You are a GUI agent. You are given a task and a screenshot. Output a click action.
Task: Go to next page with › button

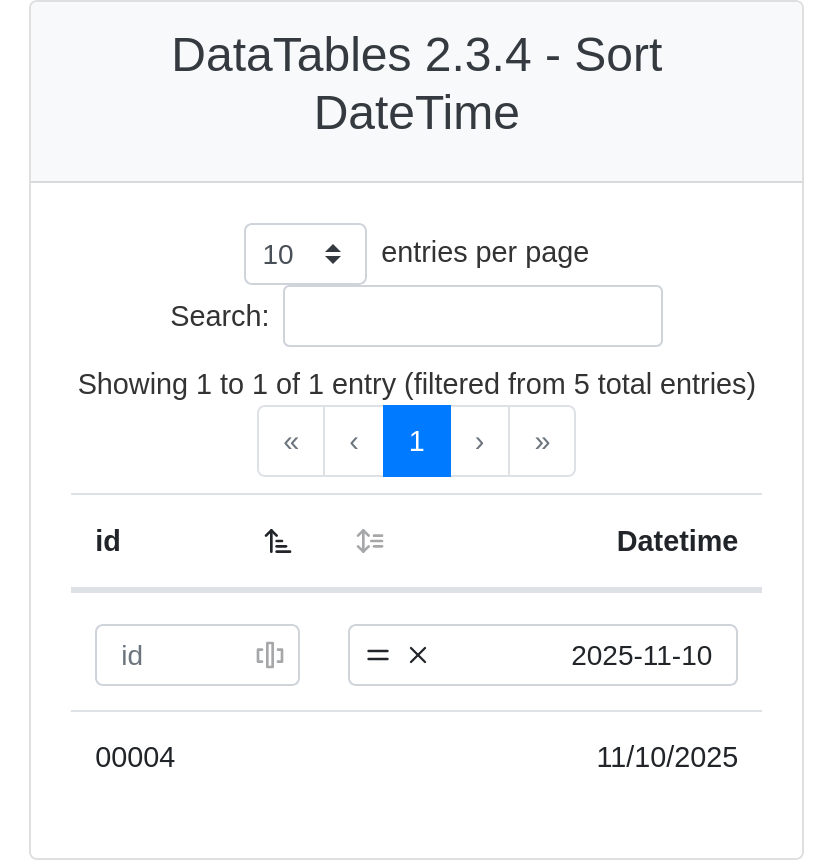(480, 441)
